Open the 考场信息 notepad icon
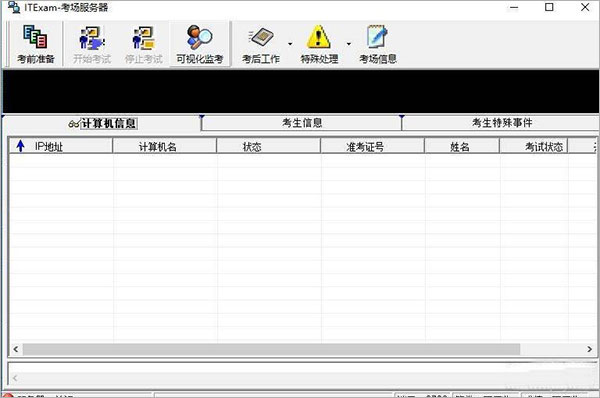 pos(378,44)
